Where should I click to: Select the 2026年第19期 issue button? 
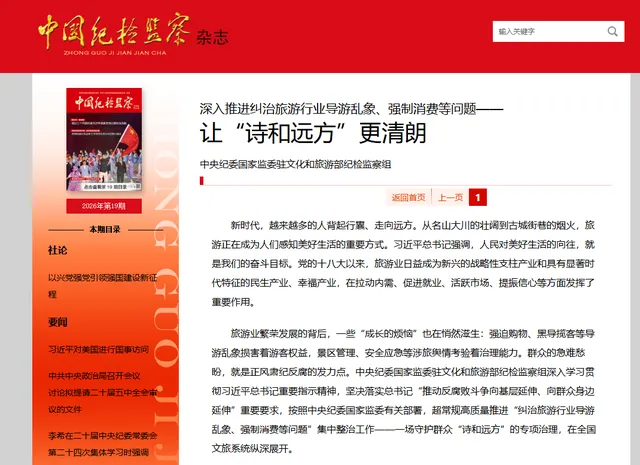pyautogui.click(x=104, y=206)
